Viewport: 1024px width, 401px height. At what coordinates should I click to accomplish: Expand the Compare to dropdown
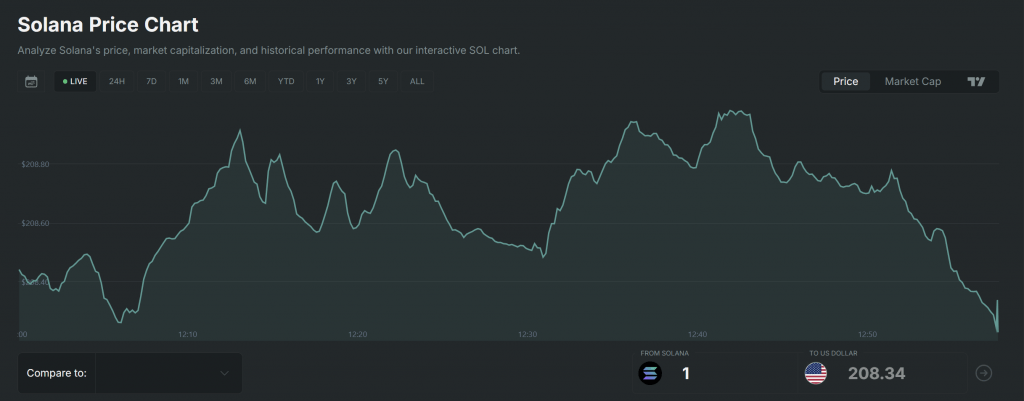pos(130,373)
